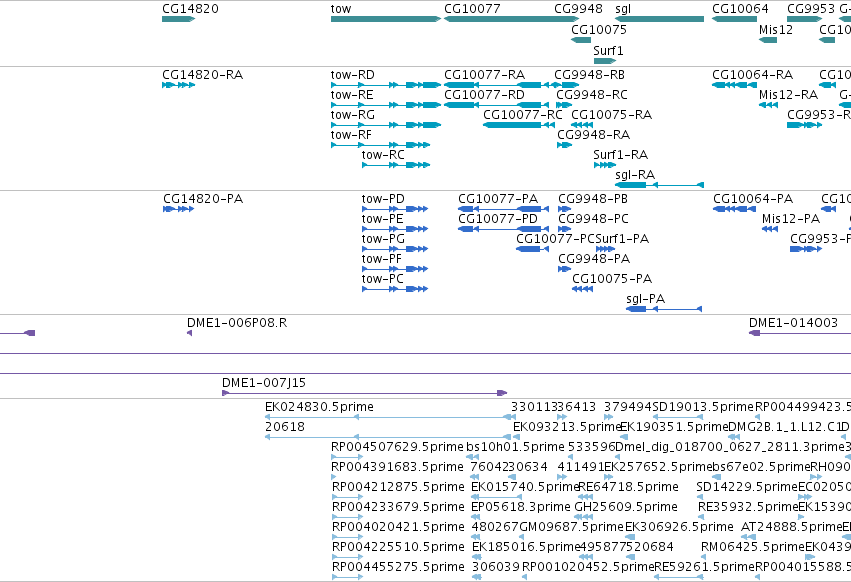Open the RP004507629.5prime EST

point(347,457)
